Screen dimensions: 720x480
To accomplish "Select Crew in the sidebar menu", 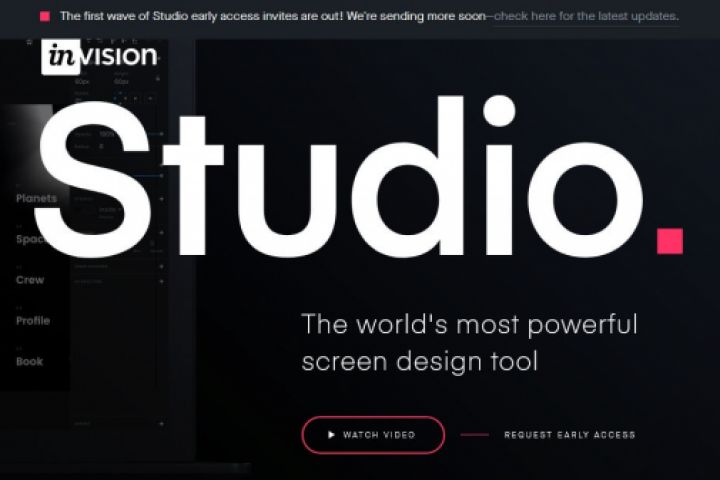I will tap(30, 280).
